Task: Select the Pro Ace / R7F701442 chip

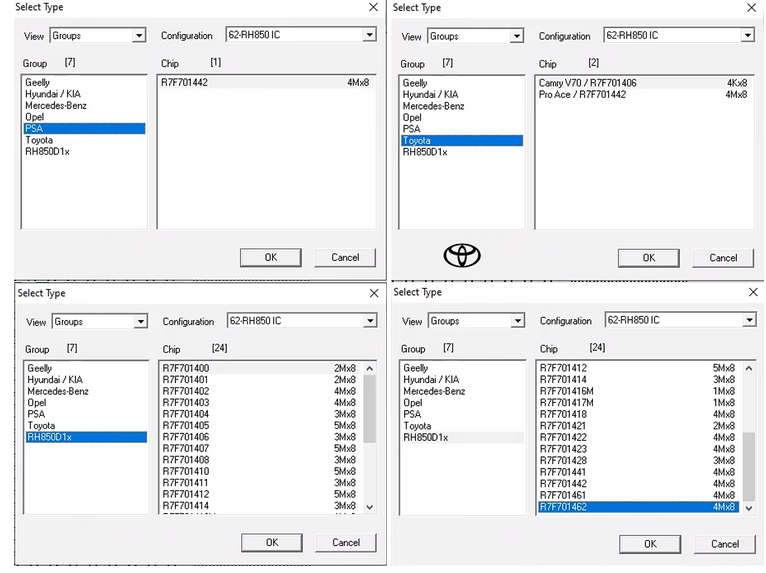Action: (x=582, y=95)
